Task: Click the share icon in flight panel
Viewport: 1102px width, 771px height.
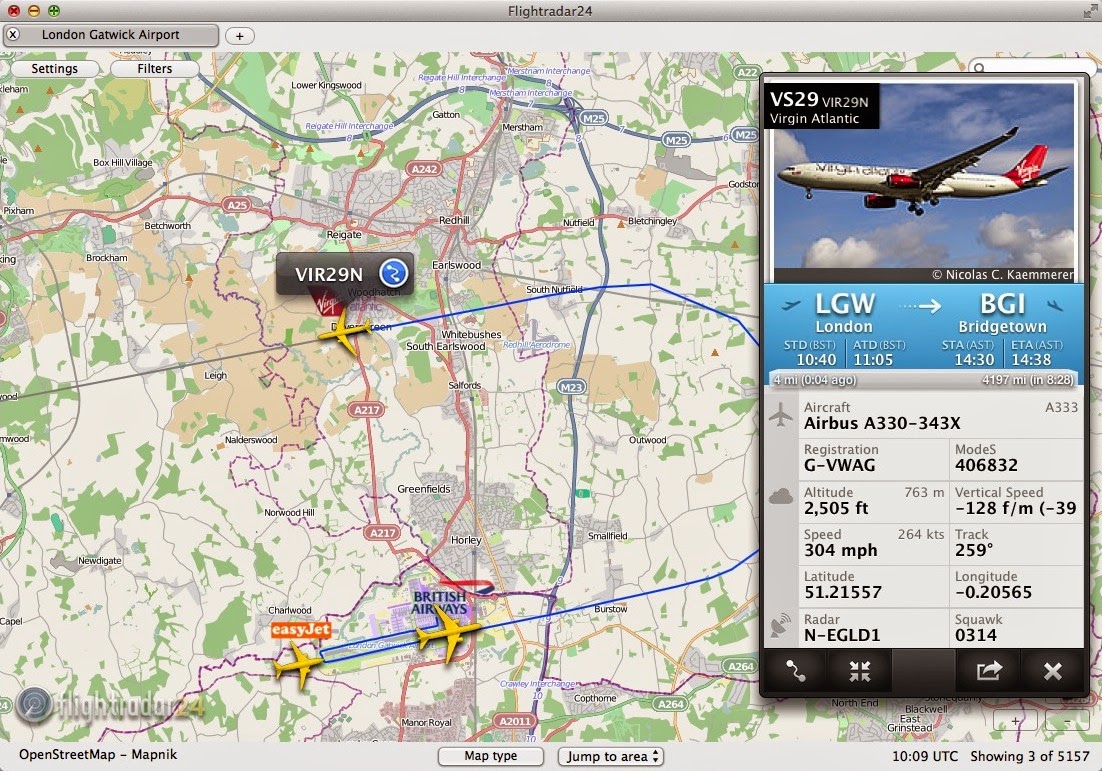Action: (988, 670)
